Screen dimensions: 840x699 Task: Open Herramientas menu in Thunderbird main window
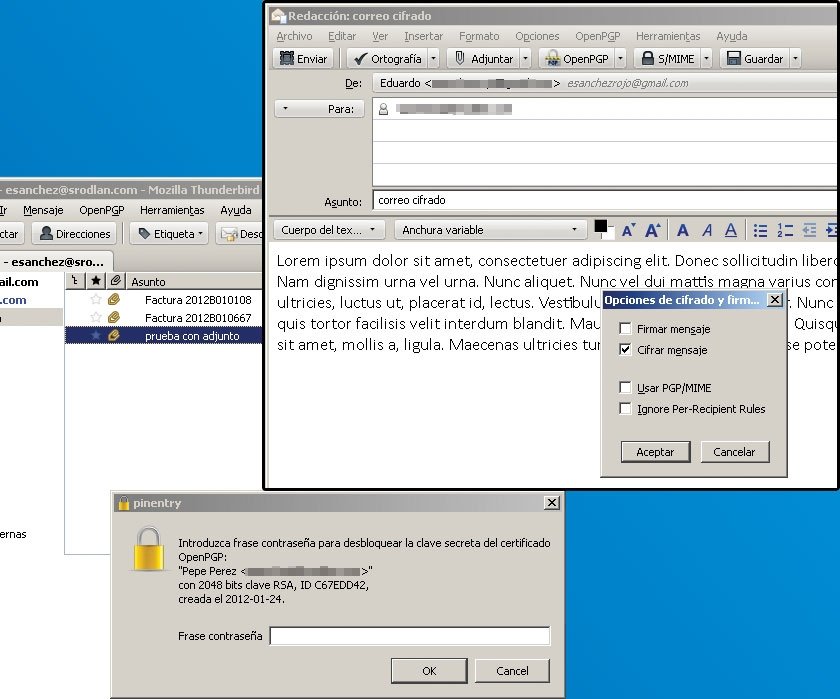coord(172,210)
